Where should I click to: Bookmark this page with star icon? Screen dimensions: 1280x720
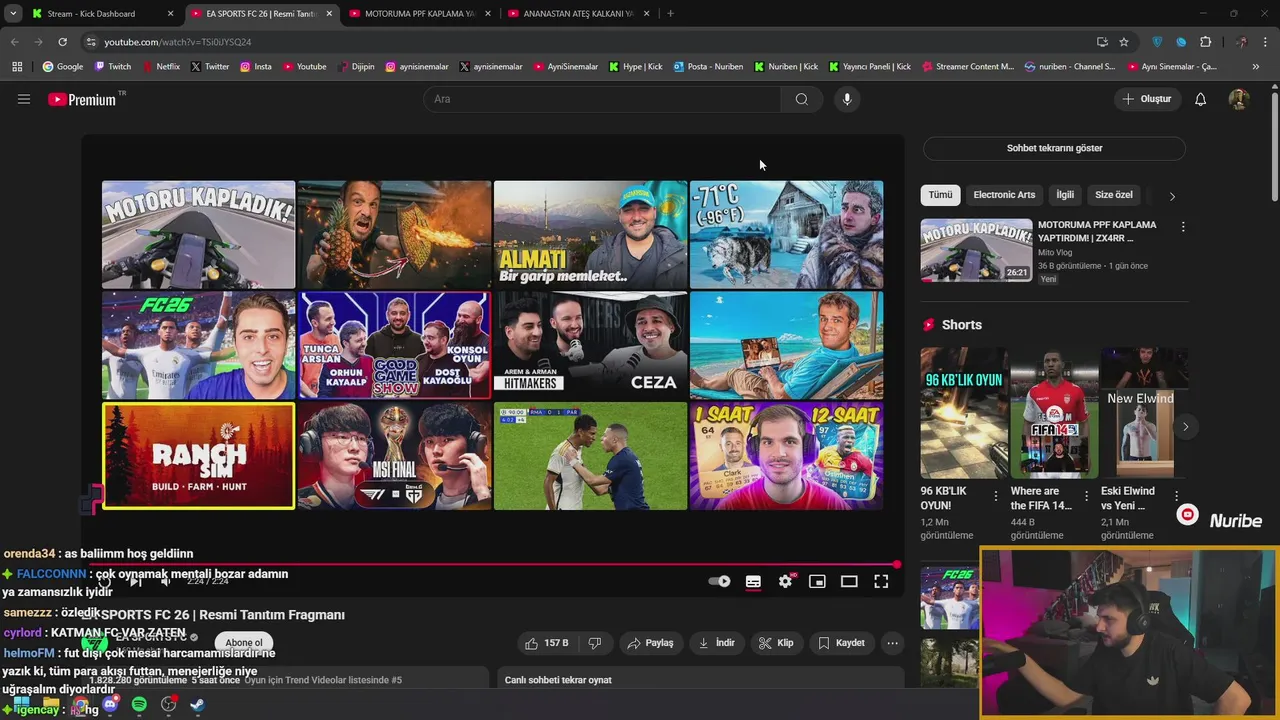click(x=1124, y=42)
